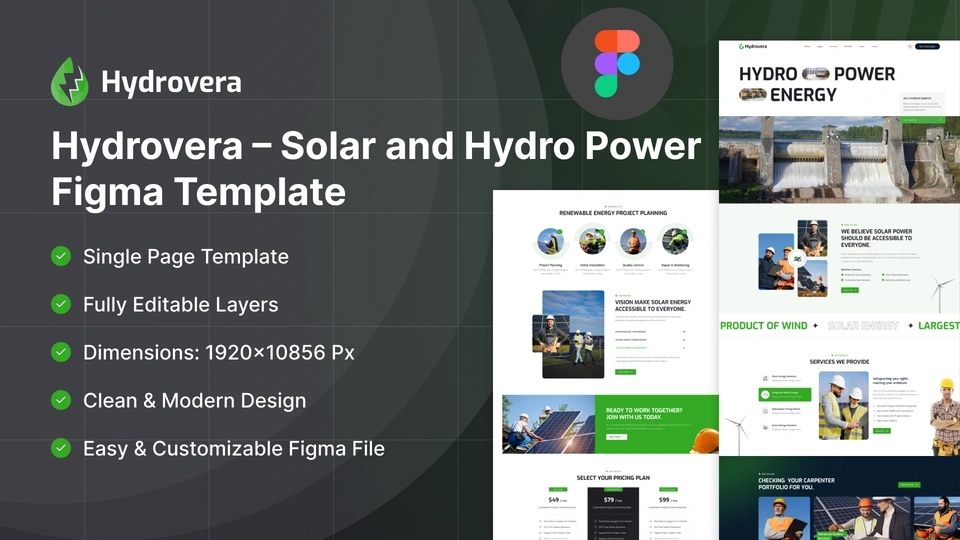Click the RENEWABLE ENERGY PROJECT PLANNING heading

point(613,213)
